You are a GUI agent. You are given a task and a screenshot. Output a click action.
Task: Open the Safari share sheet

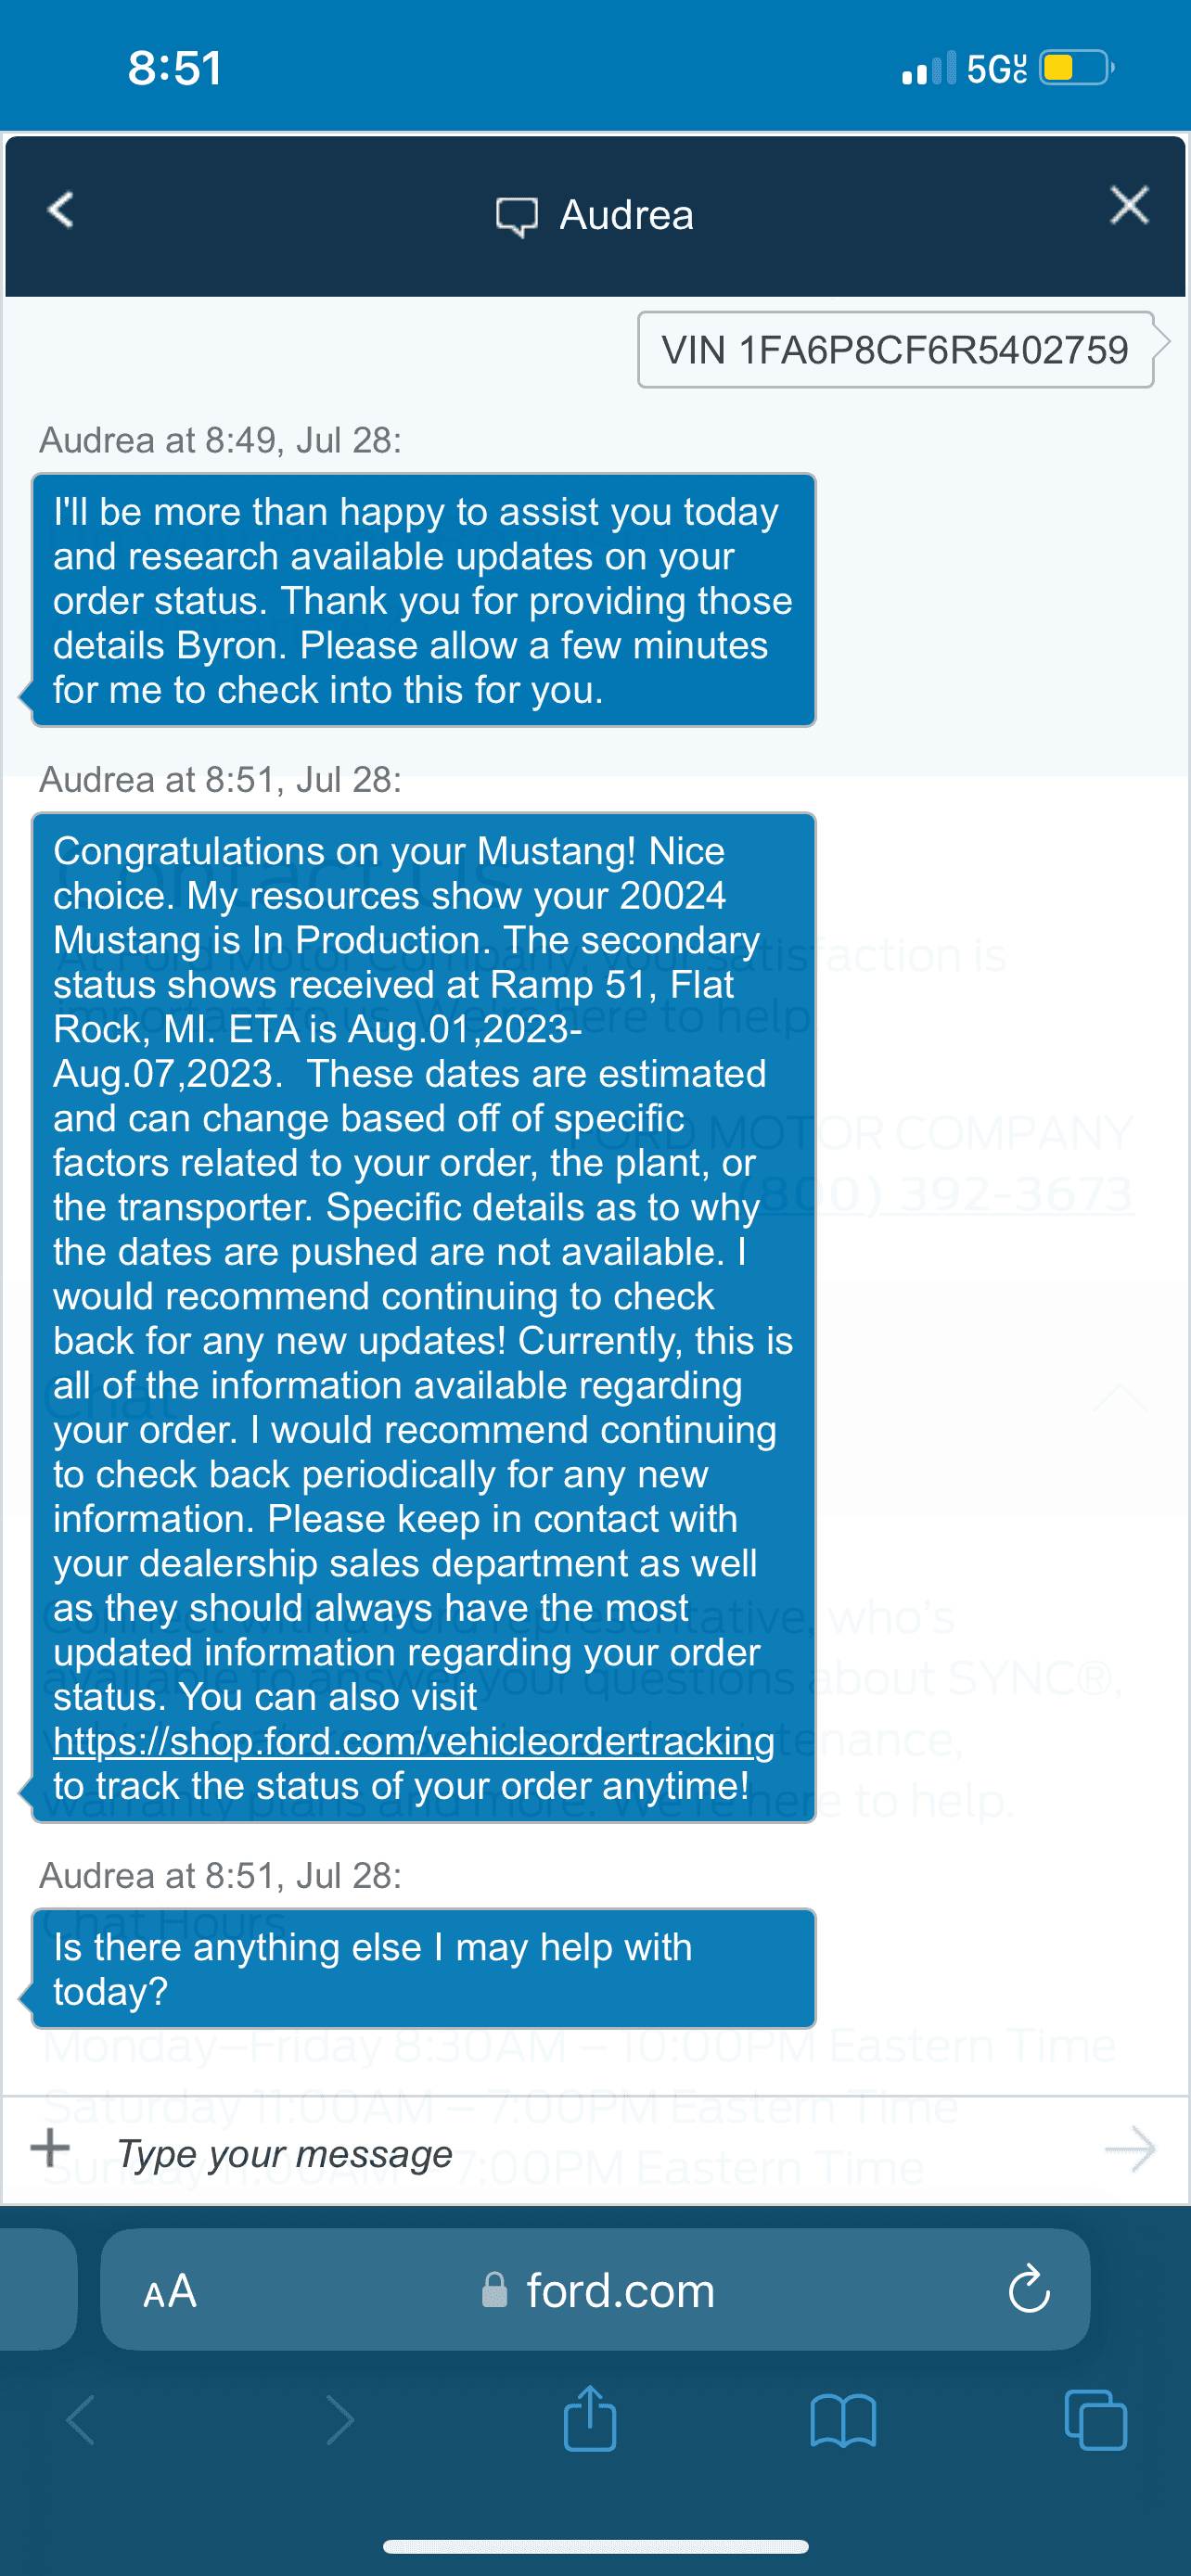[590, 2418]
